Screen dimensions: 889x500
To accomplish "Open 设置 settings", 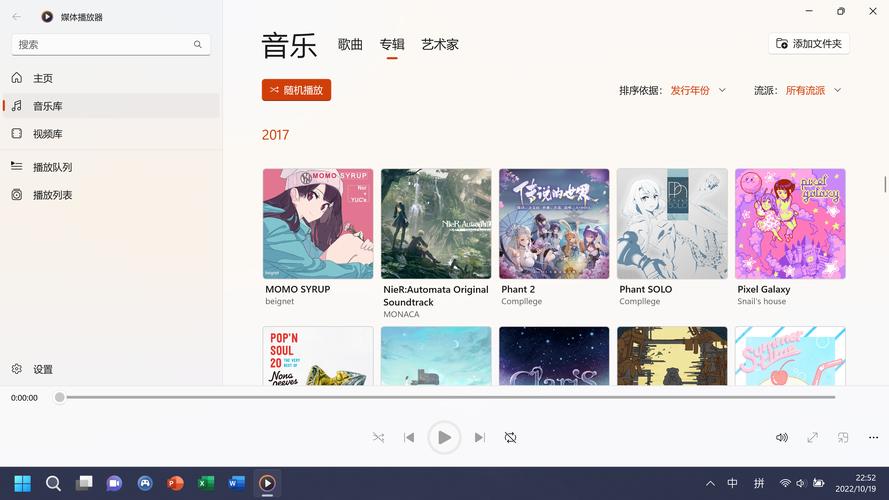I will click(111, 369).
